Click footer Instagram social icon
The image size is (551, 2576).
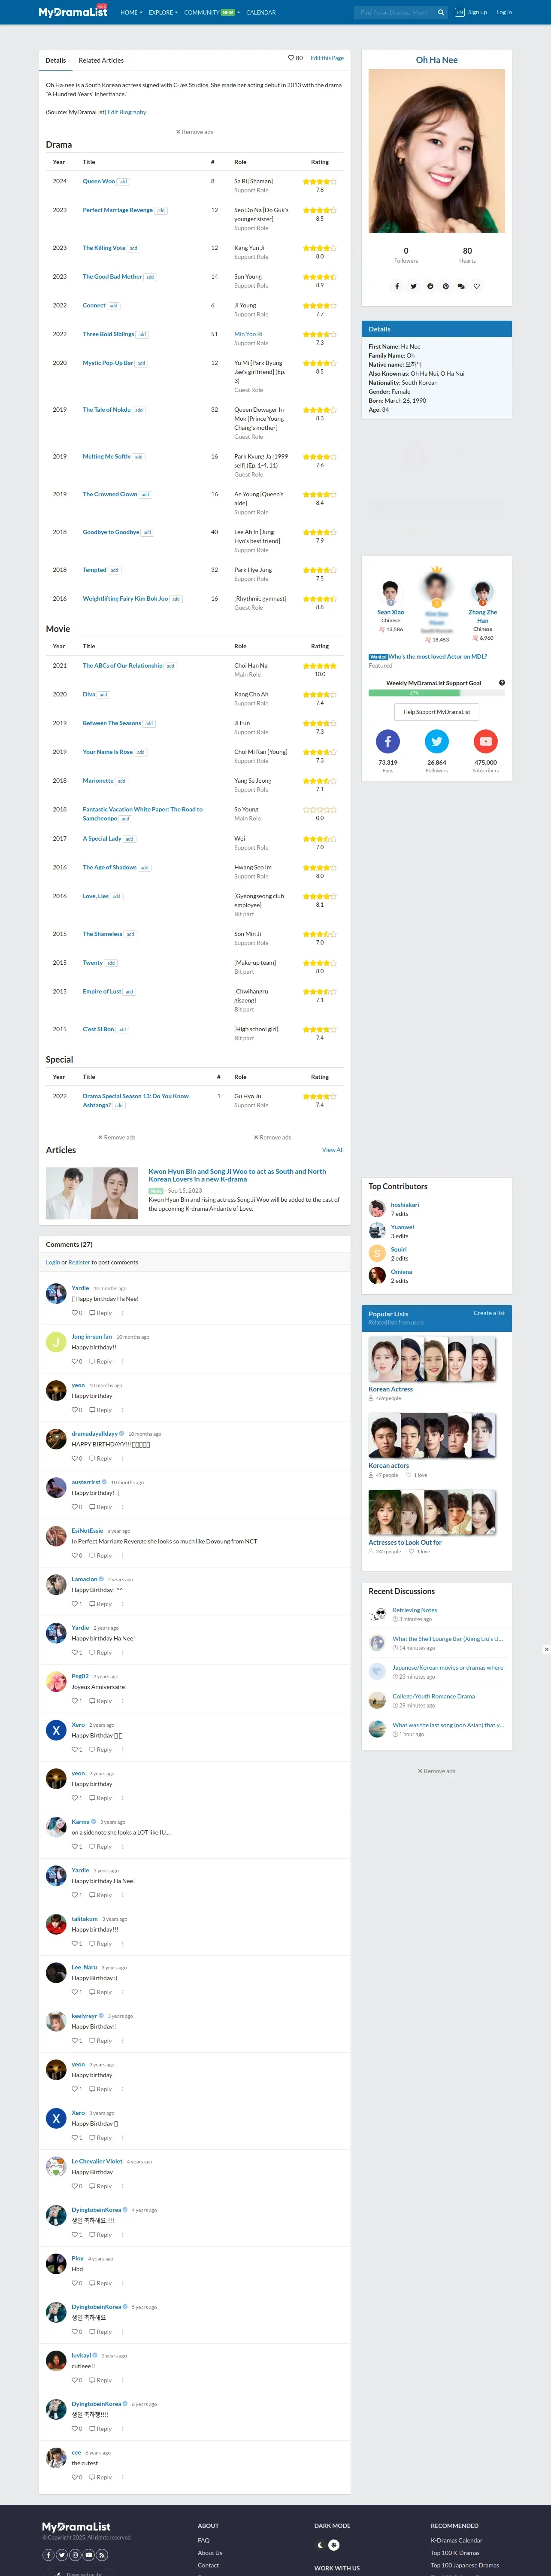pos(75,2554)
